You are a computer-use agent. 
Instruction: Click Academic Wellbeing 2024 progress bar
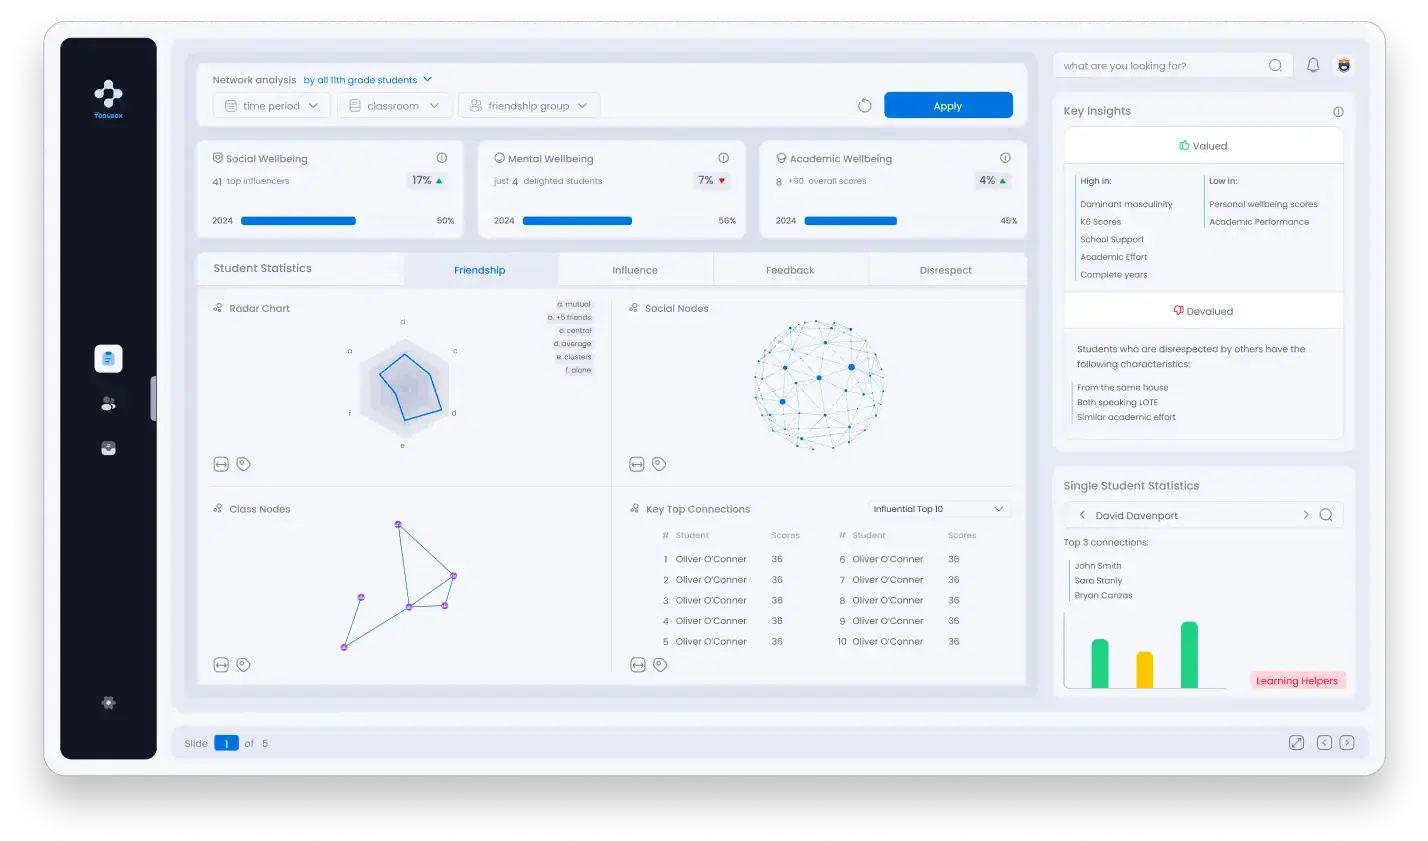851,221
